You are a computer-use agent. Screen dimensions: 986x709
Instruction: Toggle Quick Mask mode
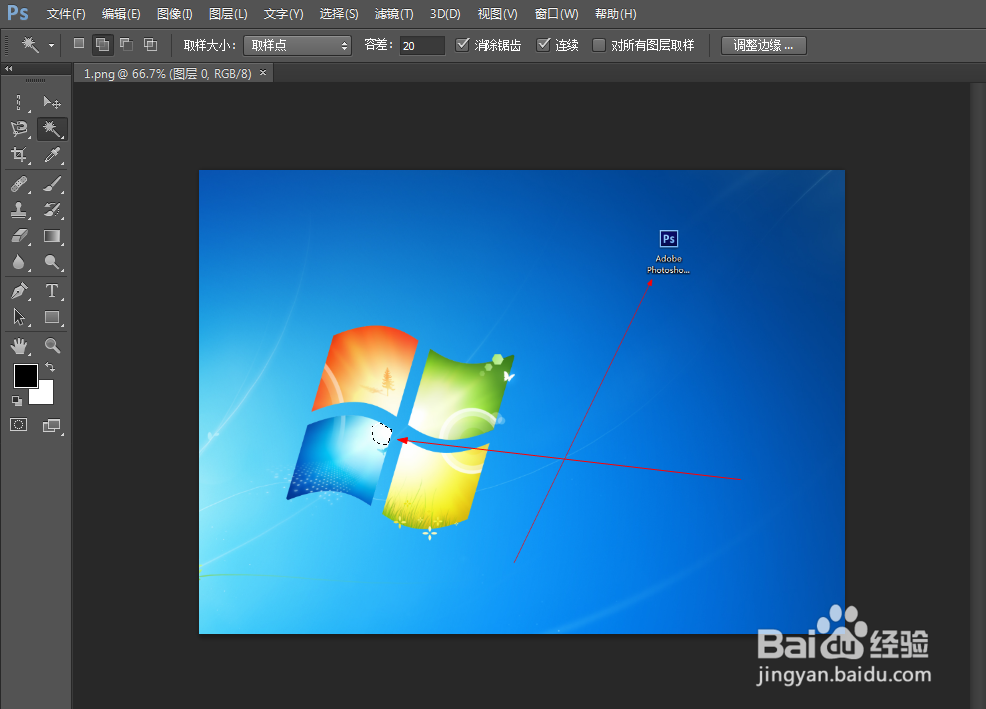pos(19,425)
